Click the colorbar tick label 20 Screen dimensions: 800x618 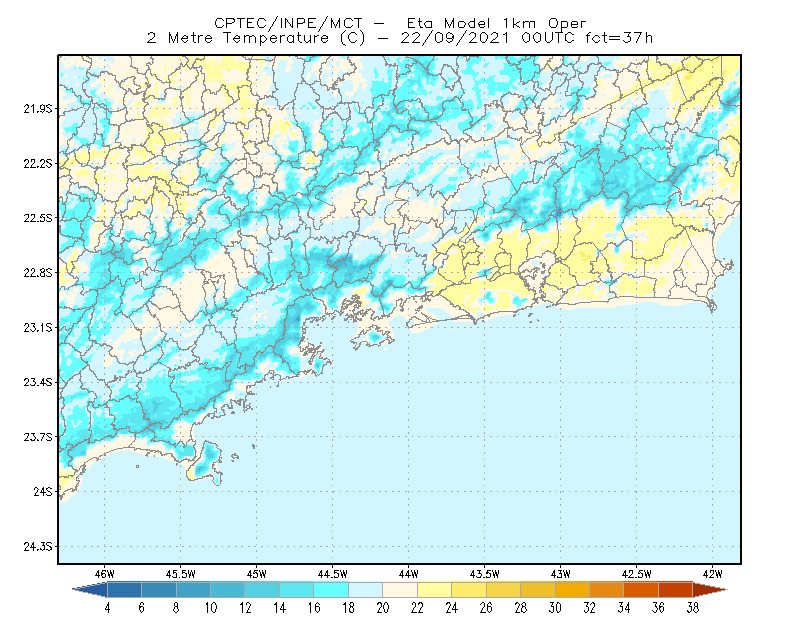[x=383, y=608]
